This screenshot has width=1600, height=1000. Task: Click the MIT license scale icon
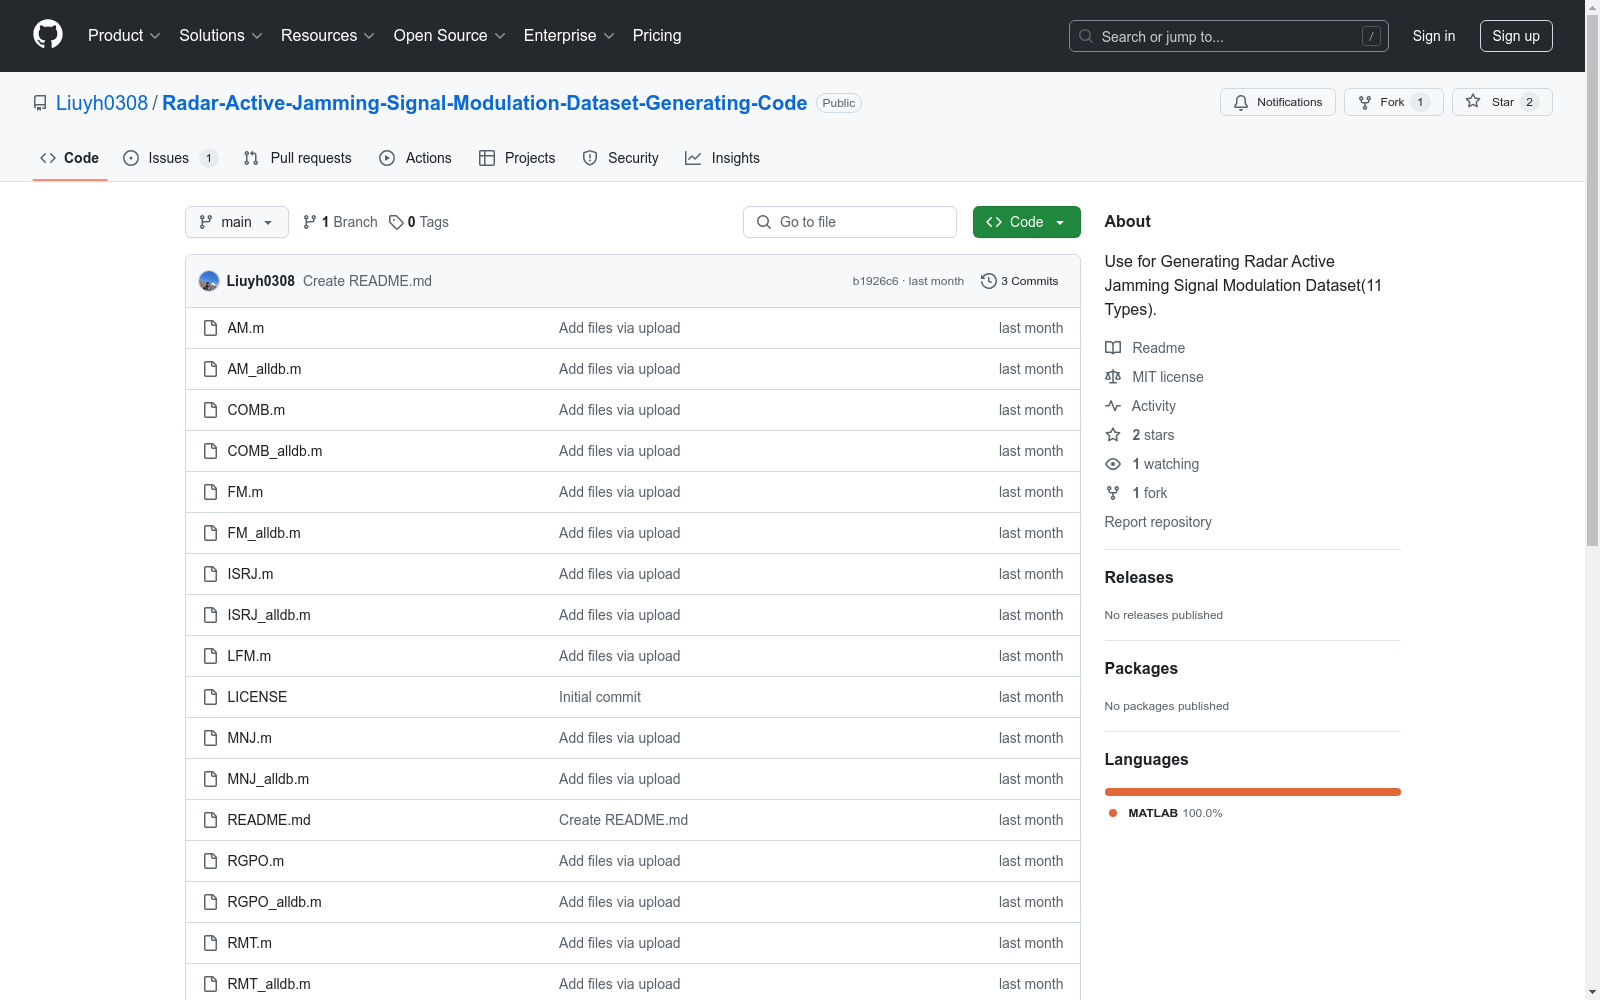1113,377
